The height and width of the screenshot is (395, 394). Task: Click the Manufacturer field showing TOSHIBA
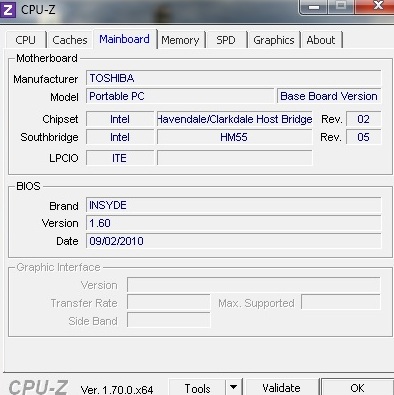[x=233, y=78]
